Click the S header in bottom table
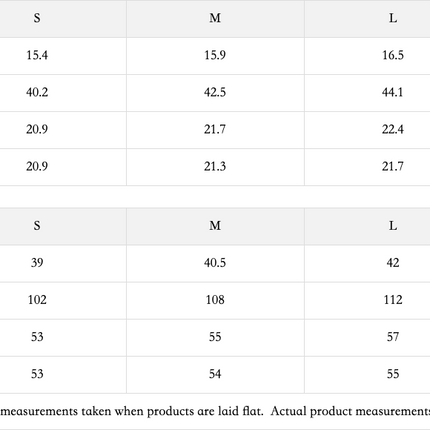 [x=37, y=226]
